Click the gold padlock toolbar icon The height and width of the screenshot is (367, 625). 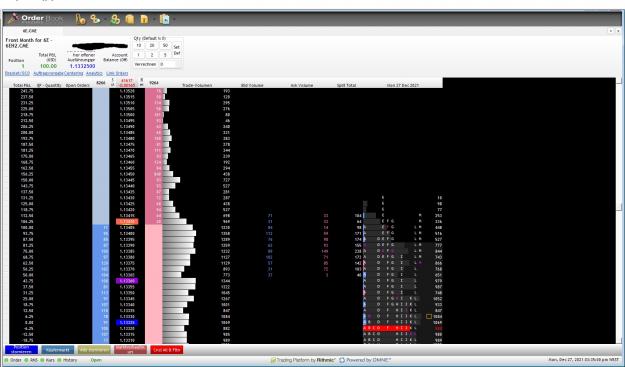(144, 19)
